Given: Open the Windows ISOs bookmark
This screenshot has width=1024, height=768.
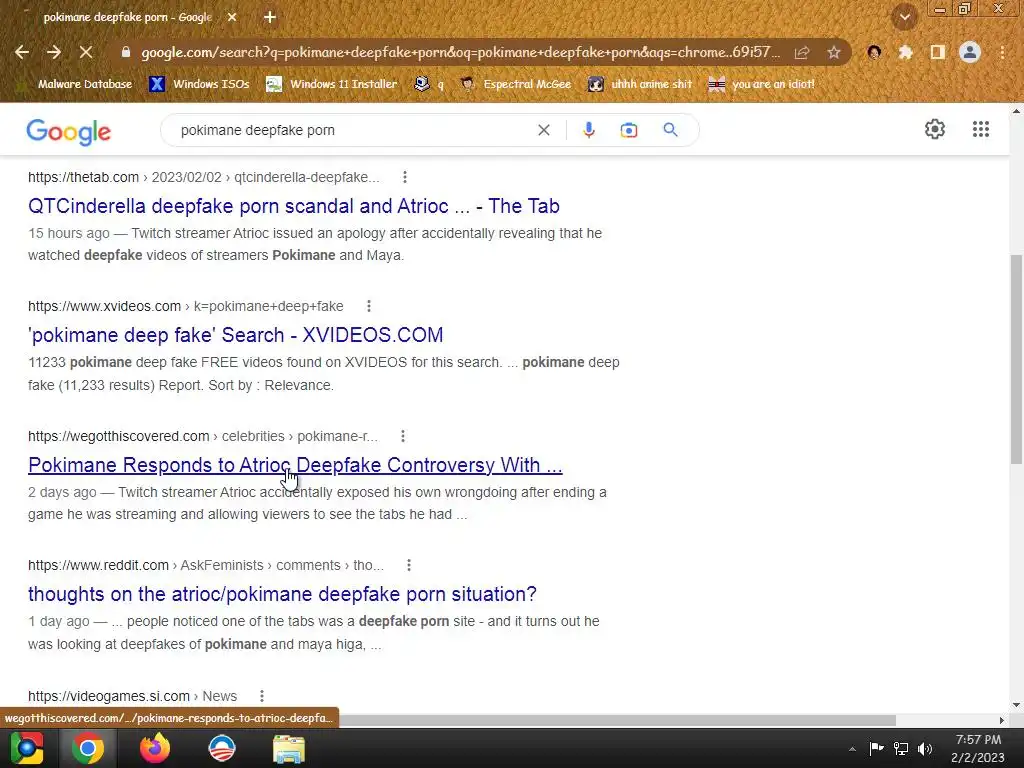Looking at the screenshot, I should (199, 84).
